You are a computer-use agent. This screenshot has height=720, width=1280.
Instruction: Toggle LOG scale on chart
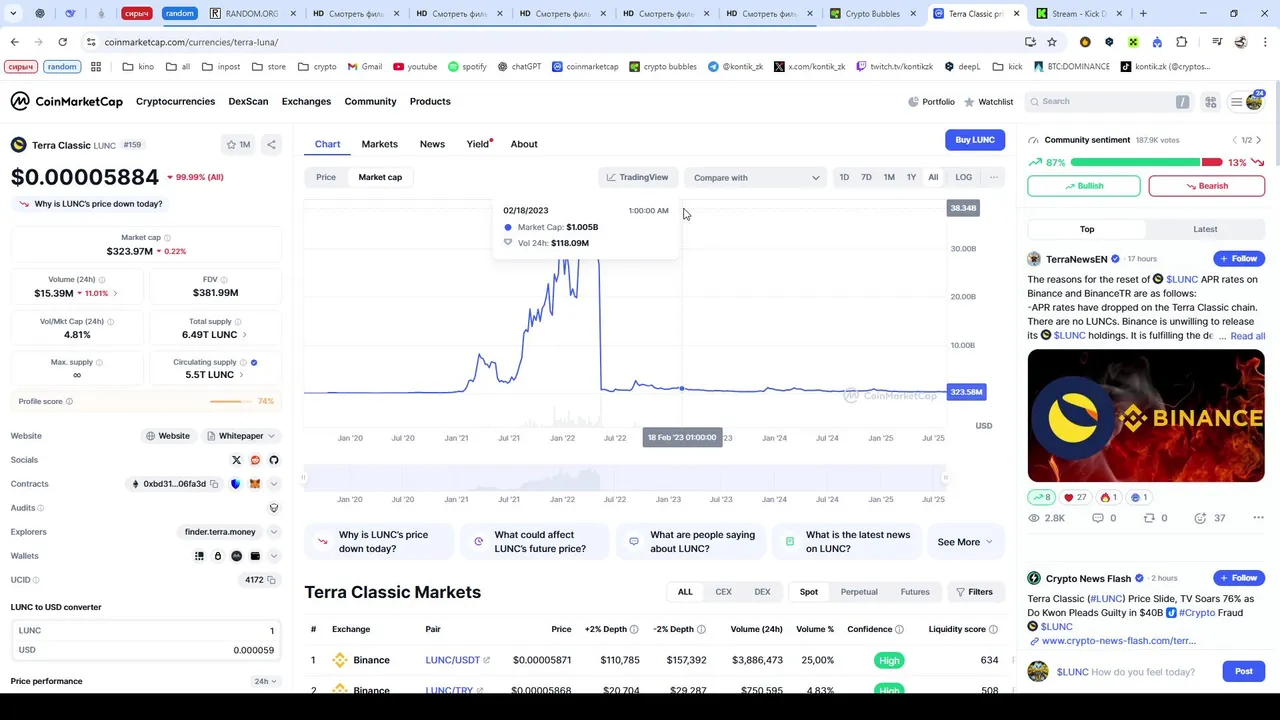click(963, 177)
